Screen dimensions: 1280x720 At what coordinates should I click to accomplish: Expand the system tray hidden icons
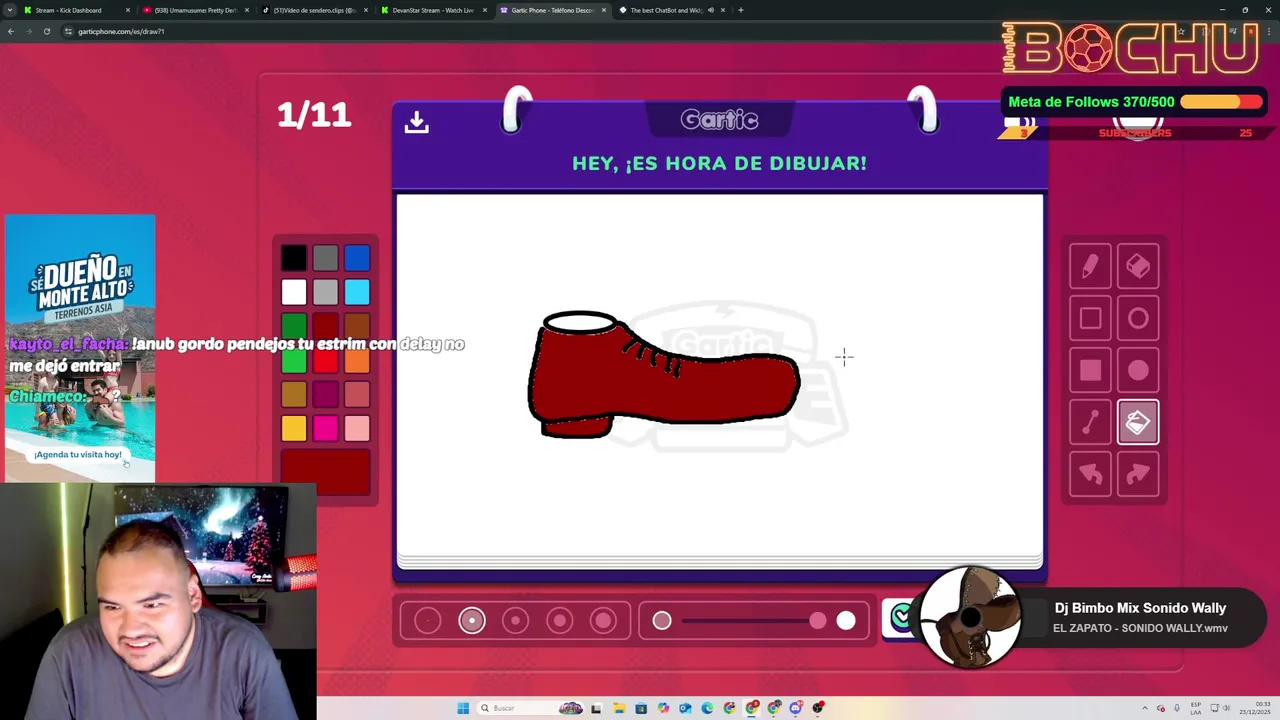tap(1146, 708)
